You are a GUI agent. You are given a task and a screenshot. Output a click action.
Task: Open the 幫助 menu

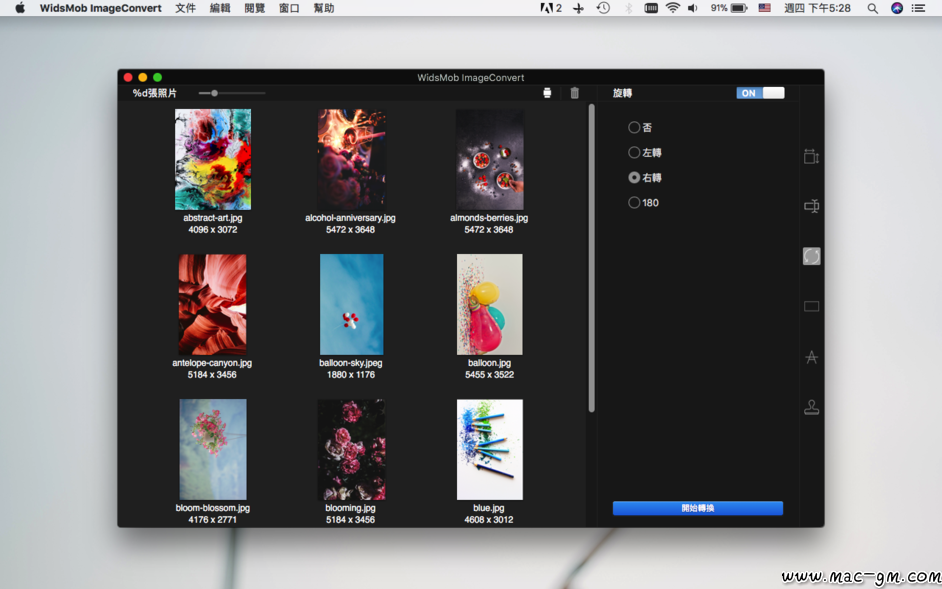[x=324, y=8]
